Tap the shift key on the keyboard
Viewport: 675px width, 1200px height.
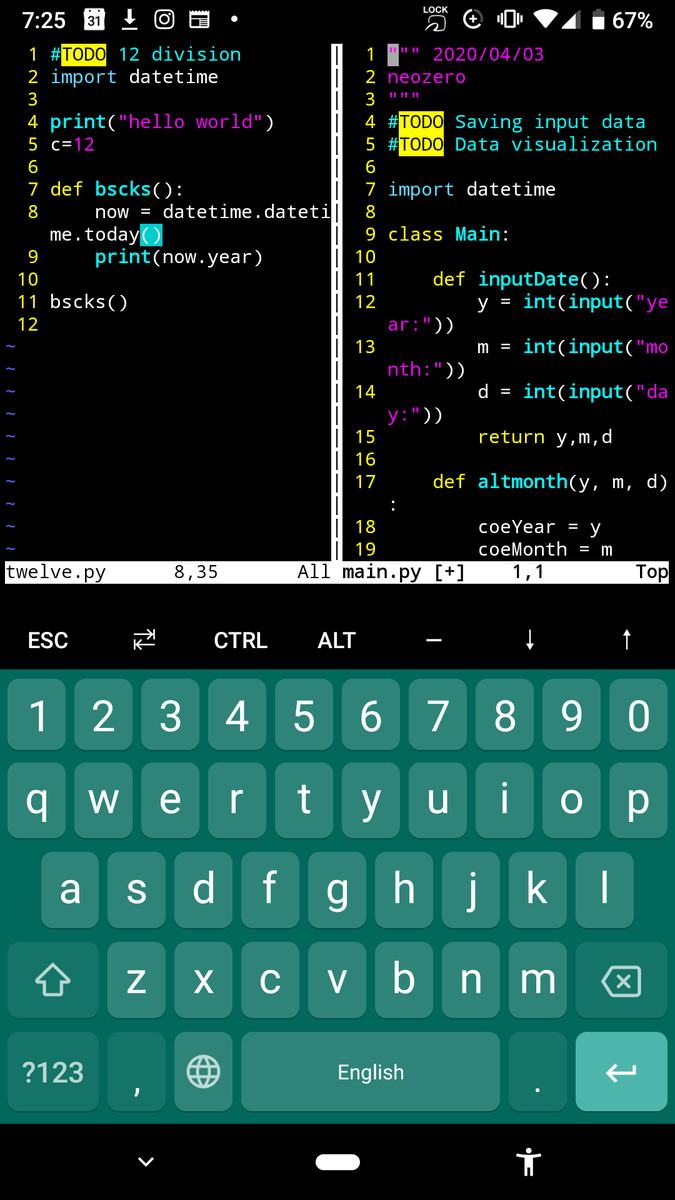53,981
